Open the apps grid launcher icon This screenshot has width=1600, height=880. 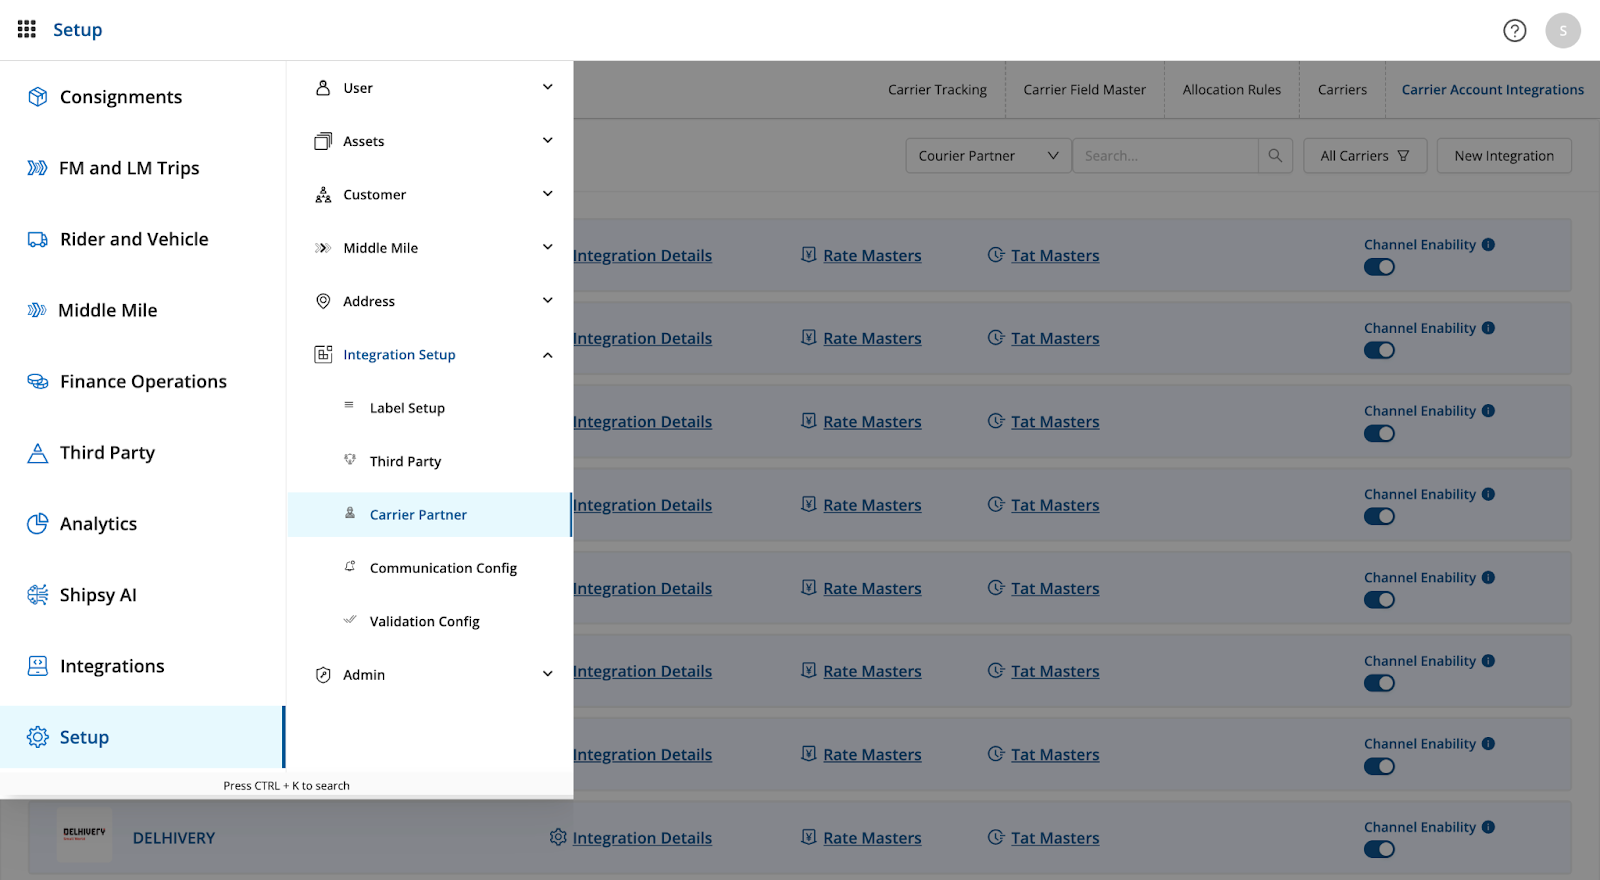27,29
